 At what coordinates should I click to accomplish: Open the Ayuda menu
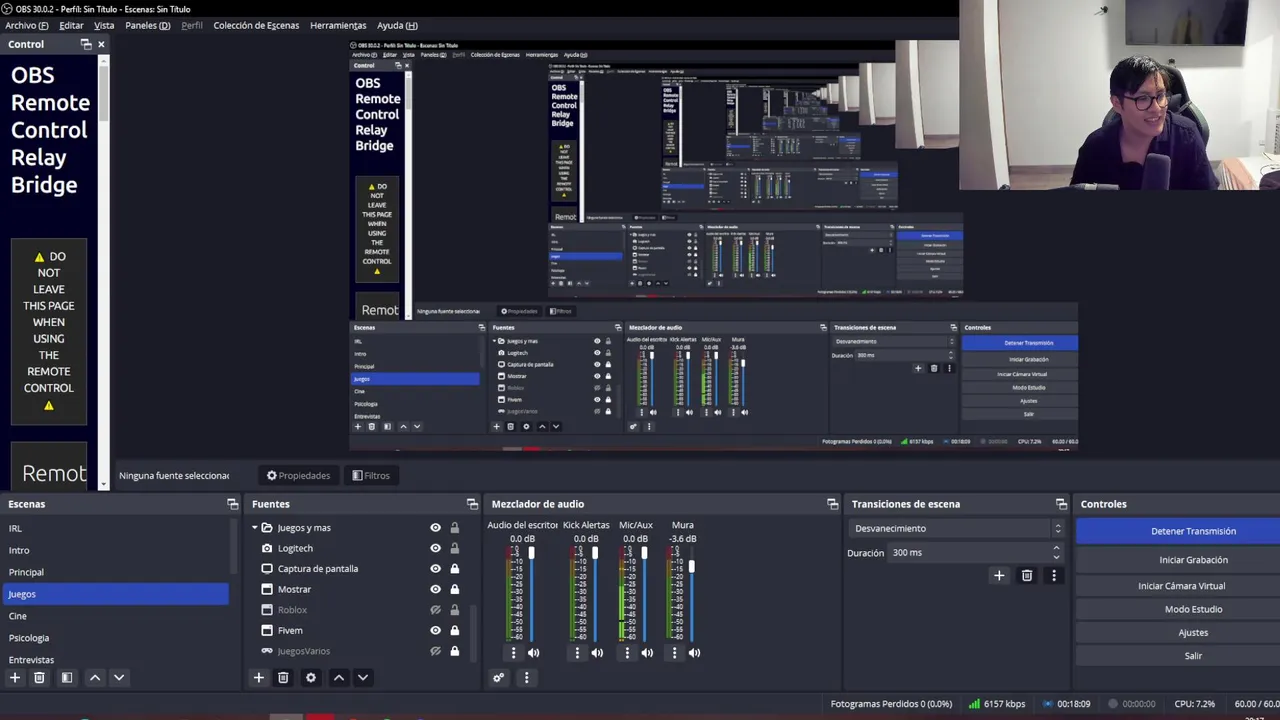click(397, 25)
